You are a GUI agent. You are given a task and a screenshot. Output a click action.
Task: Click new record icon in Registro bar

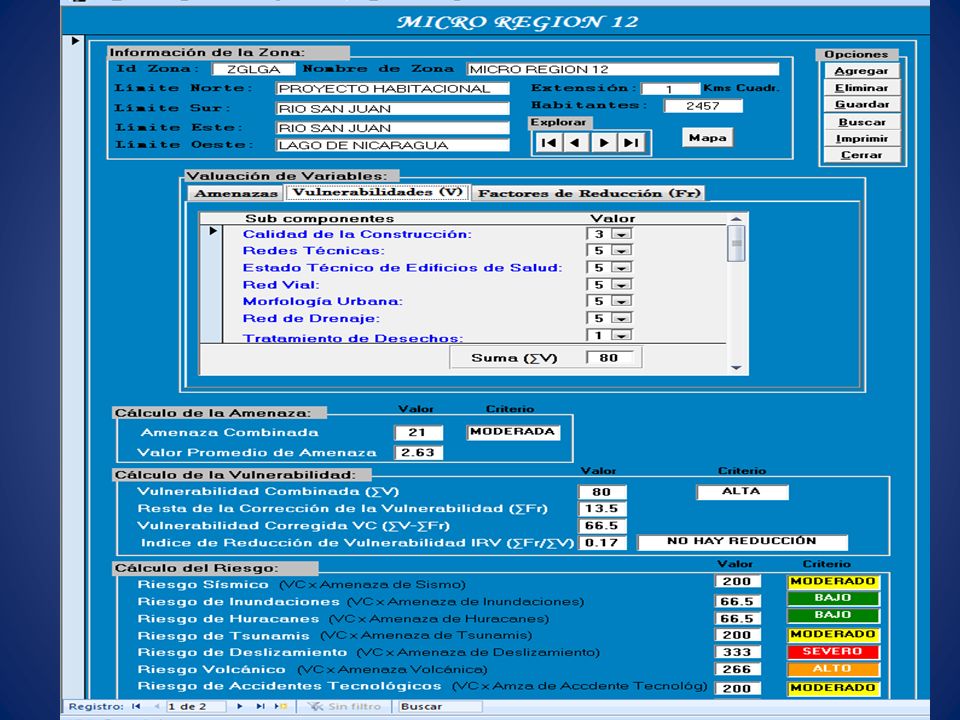point(282,706)
